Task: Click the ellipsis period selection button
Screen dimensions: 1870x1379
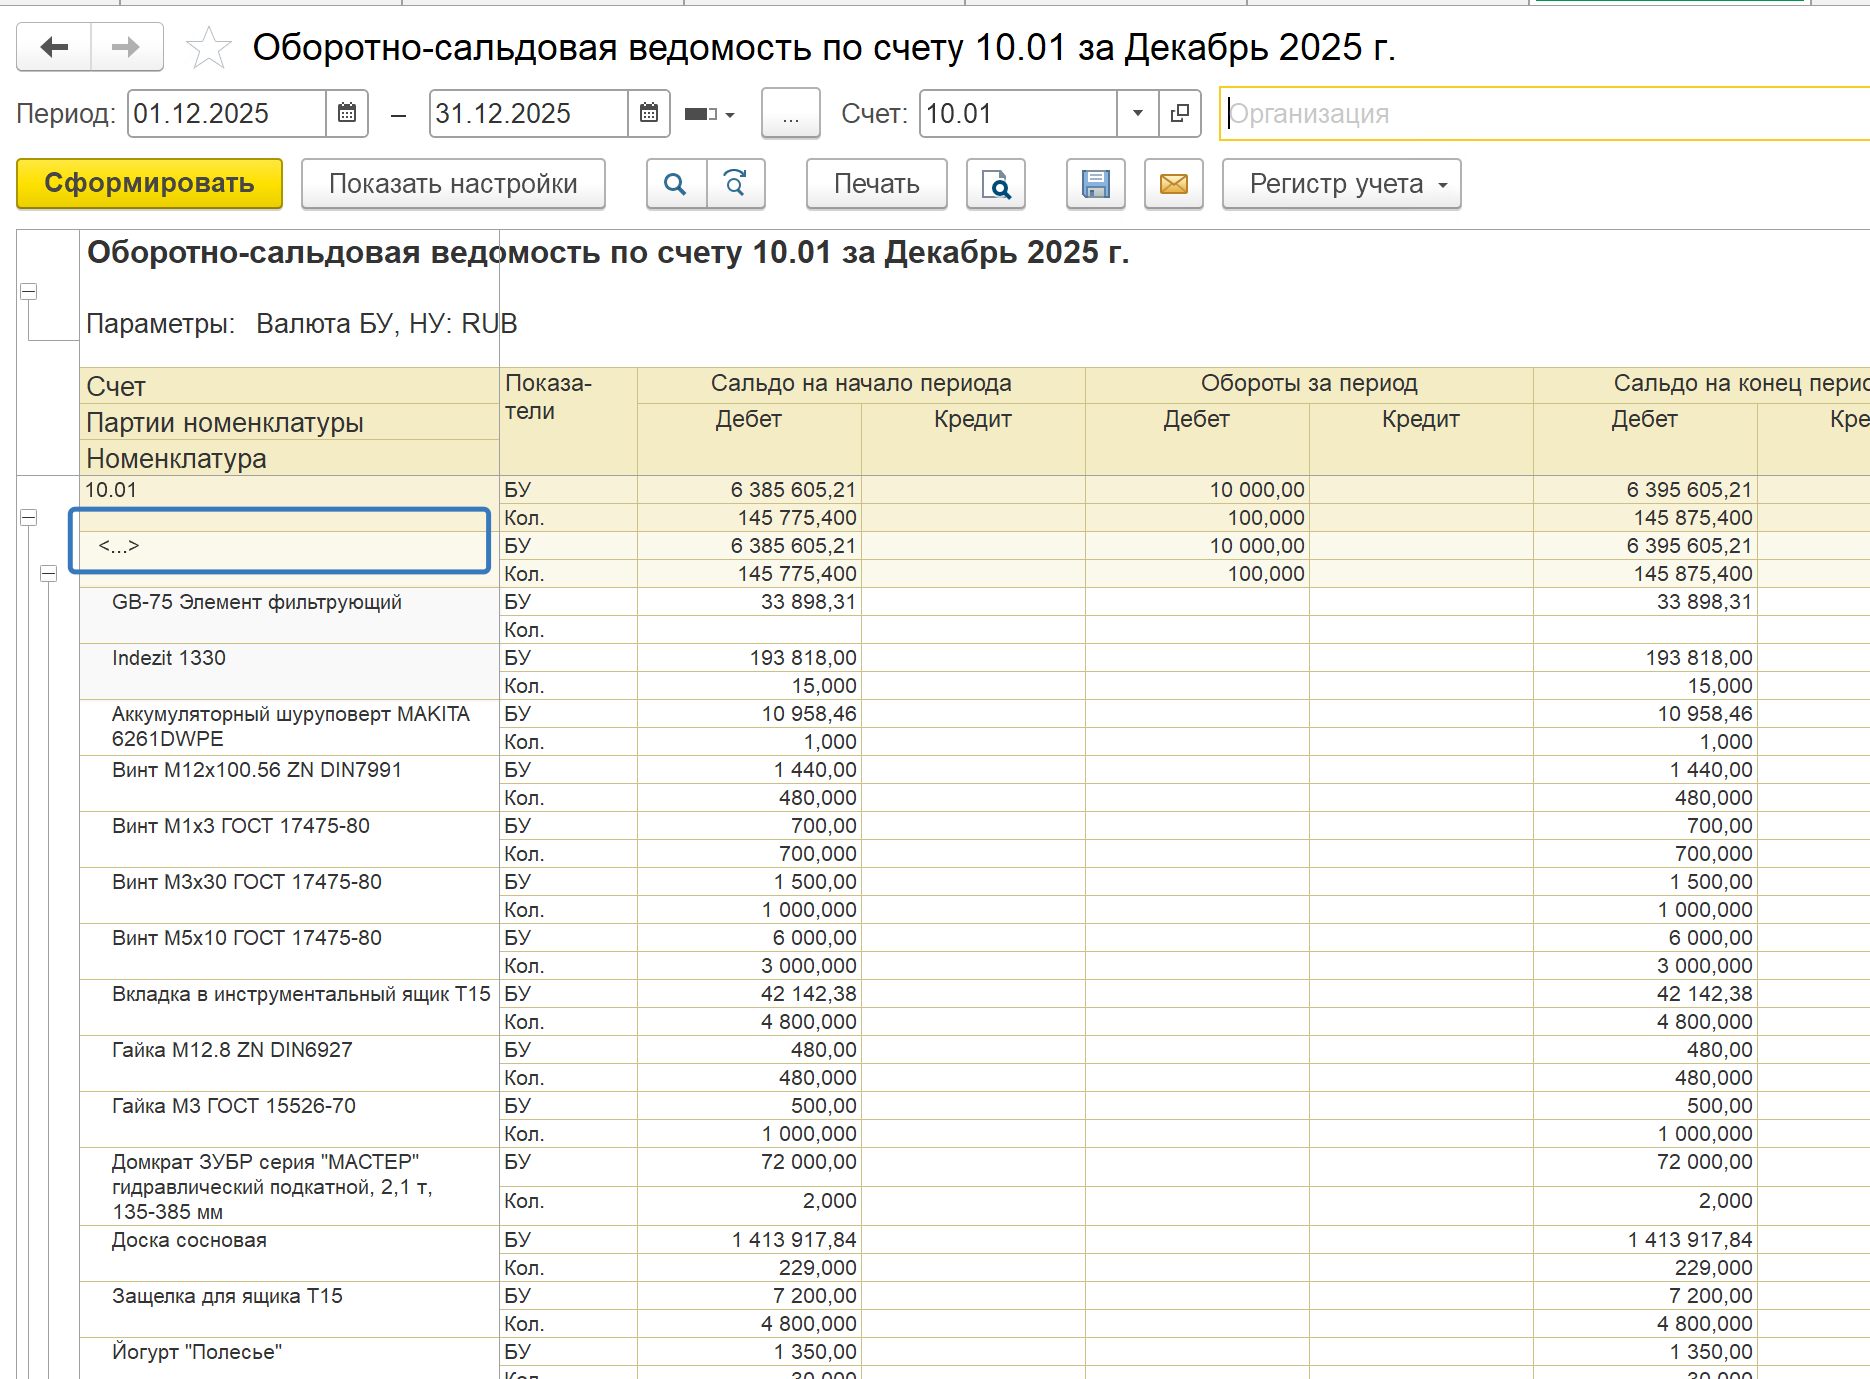Action: 790,113
